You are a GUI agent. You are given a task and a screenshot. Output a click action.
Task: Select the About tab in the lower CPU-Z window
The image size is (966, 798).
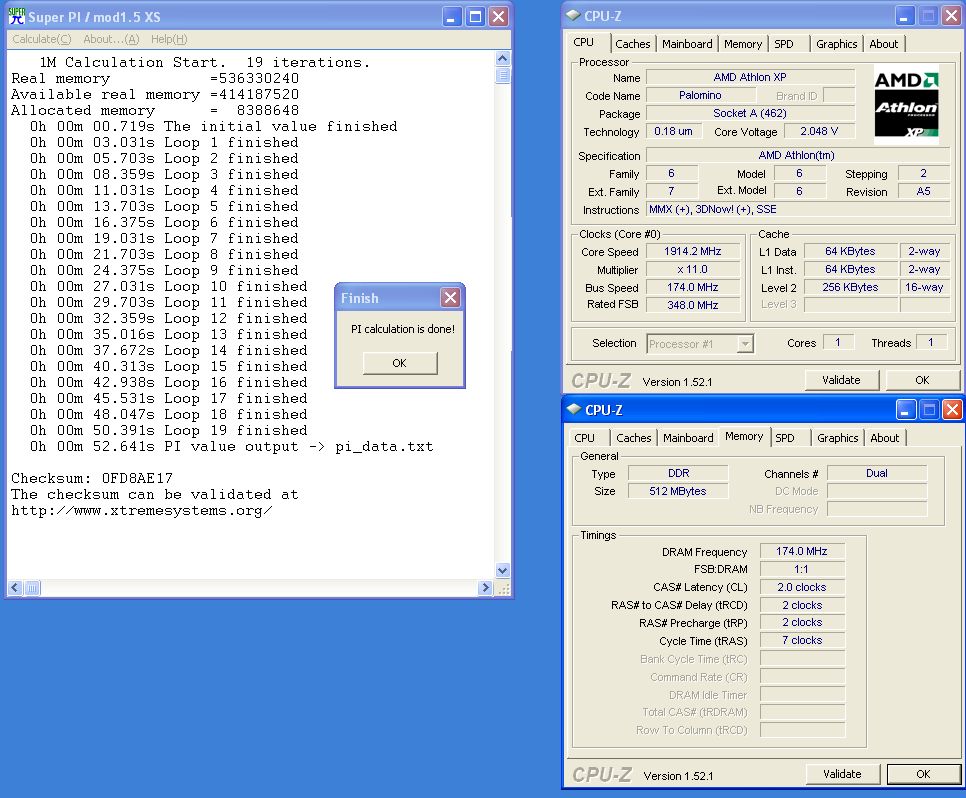885,438
